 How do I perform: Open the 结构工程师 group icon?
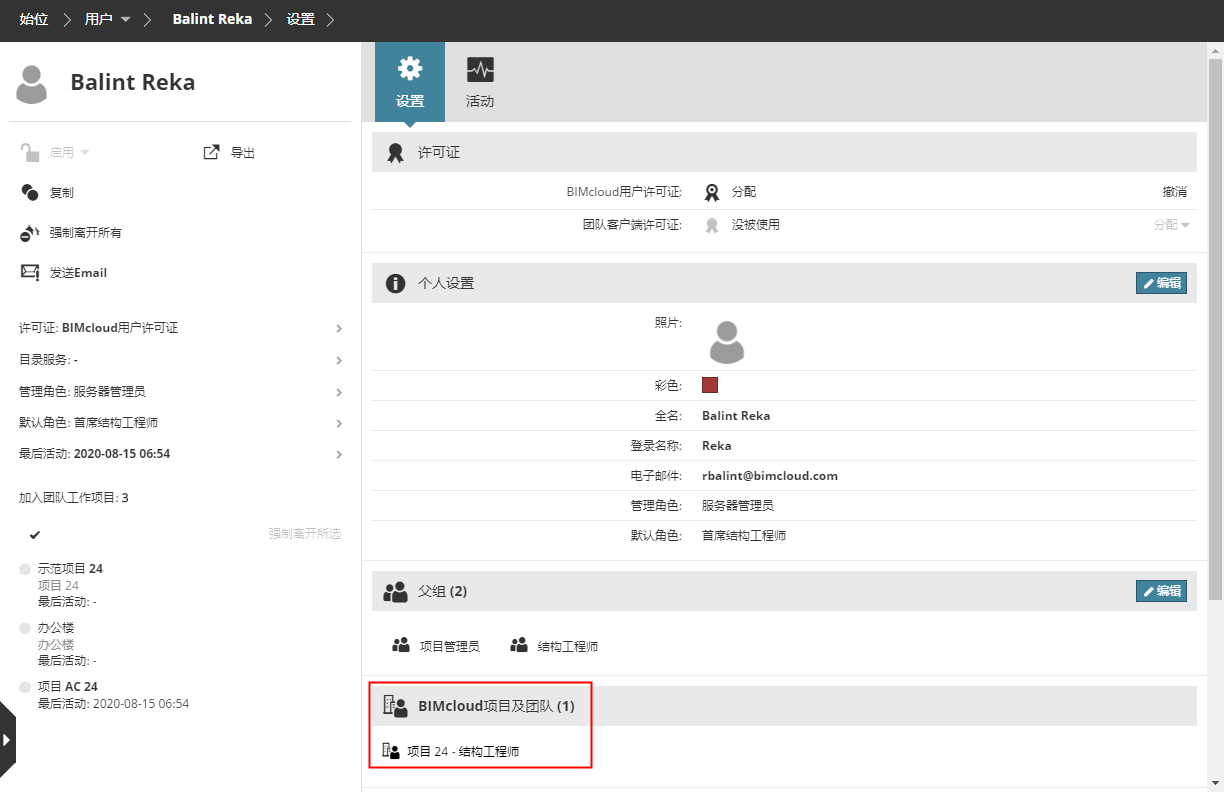(519, 645)
